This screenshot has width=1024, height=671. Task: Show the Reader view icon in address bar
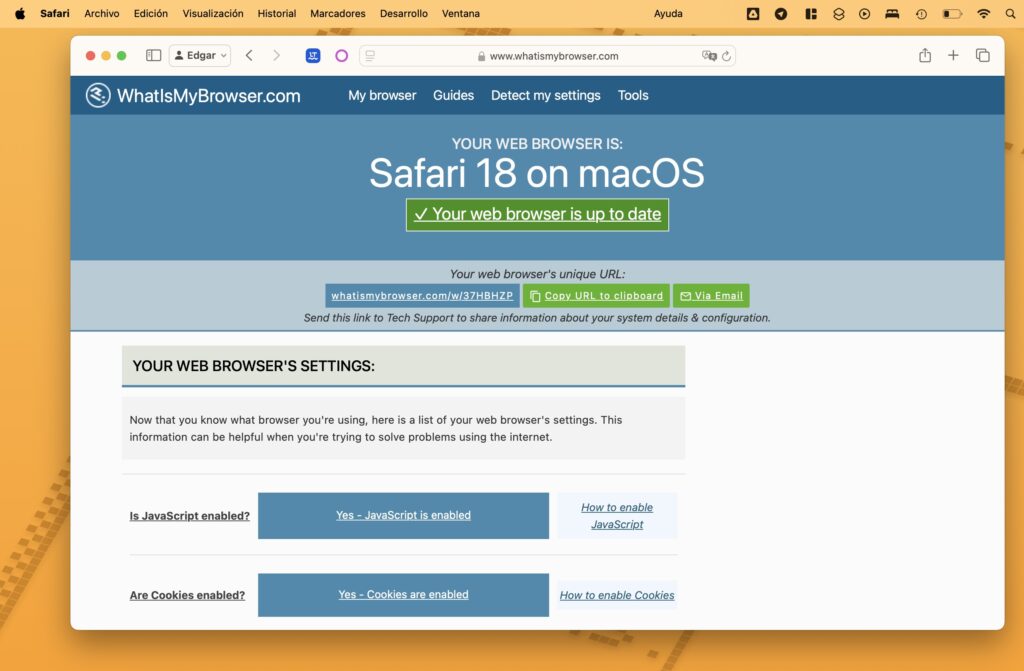370,56
